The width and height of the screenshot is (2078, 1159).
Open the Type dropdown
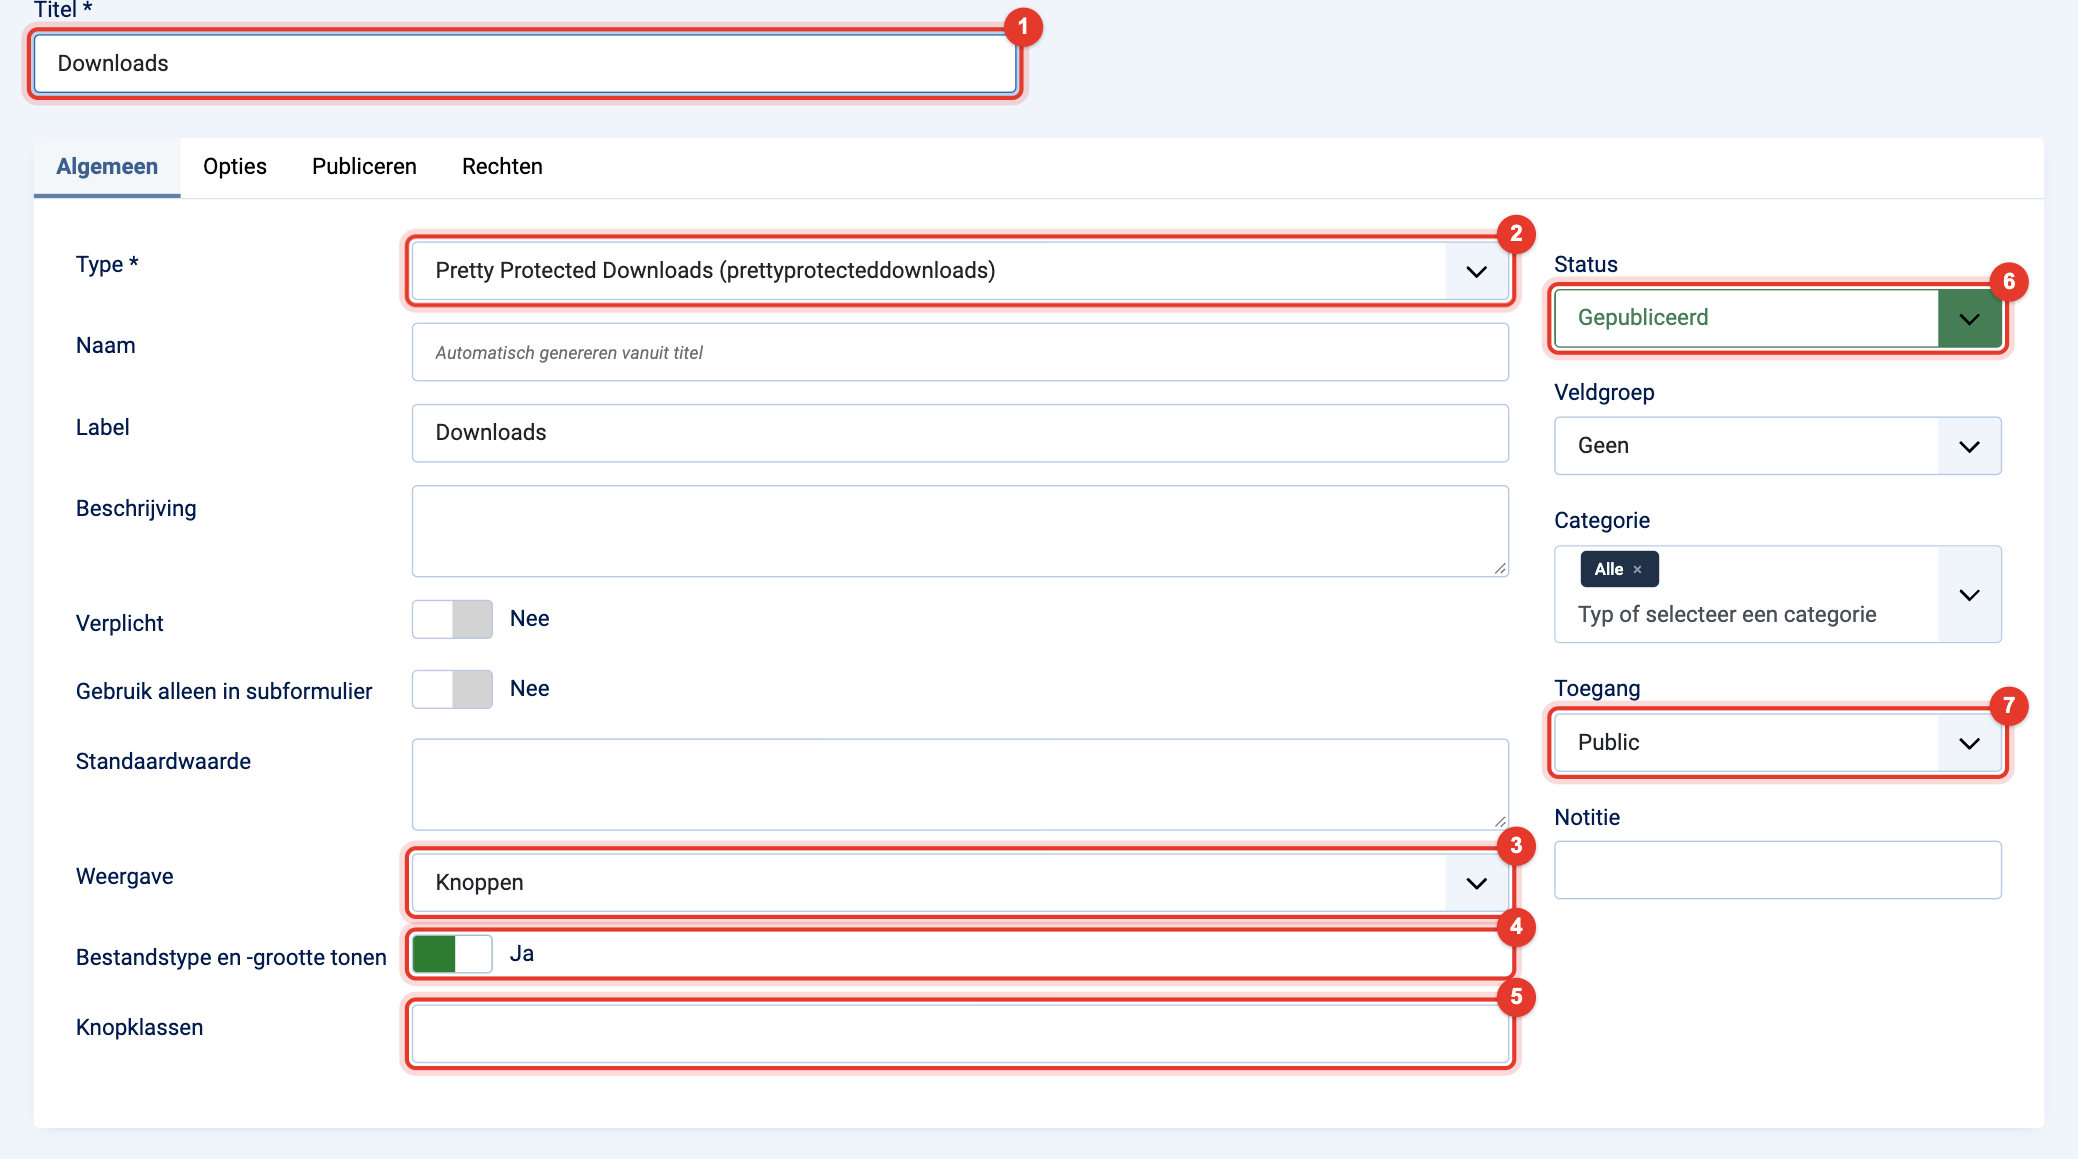pyautogui.click(x=959, y=271)
